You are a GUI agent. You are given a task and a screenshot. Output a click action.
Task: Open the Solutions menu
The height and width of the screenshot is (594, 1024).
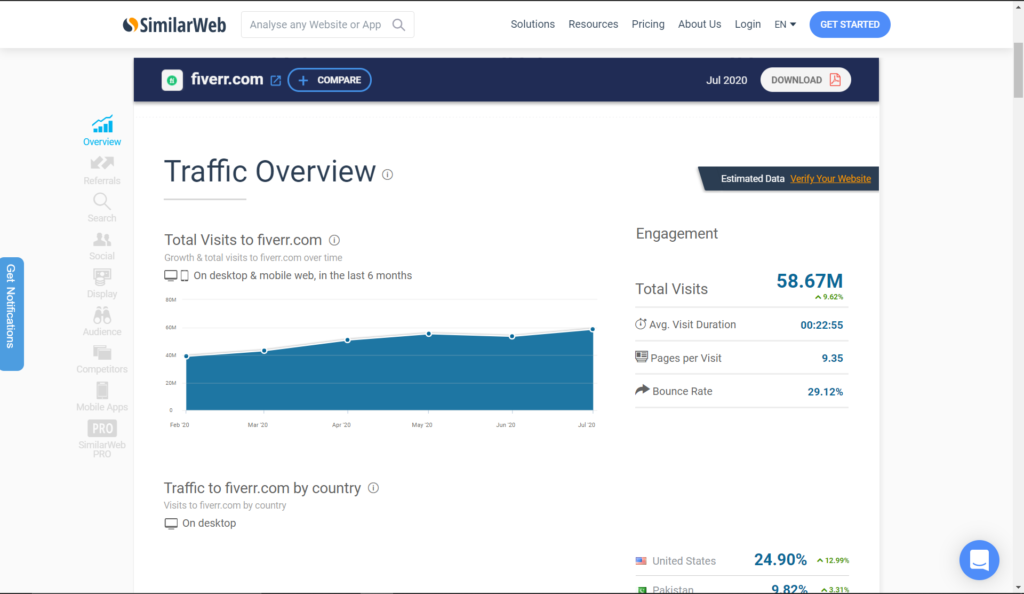click(532, 25)
